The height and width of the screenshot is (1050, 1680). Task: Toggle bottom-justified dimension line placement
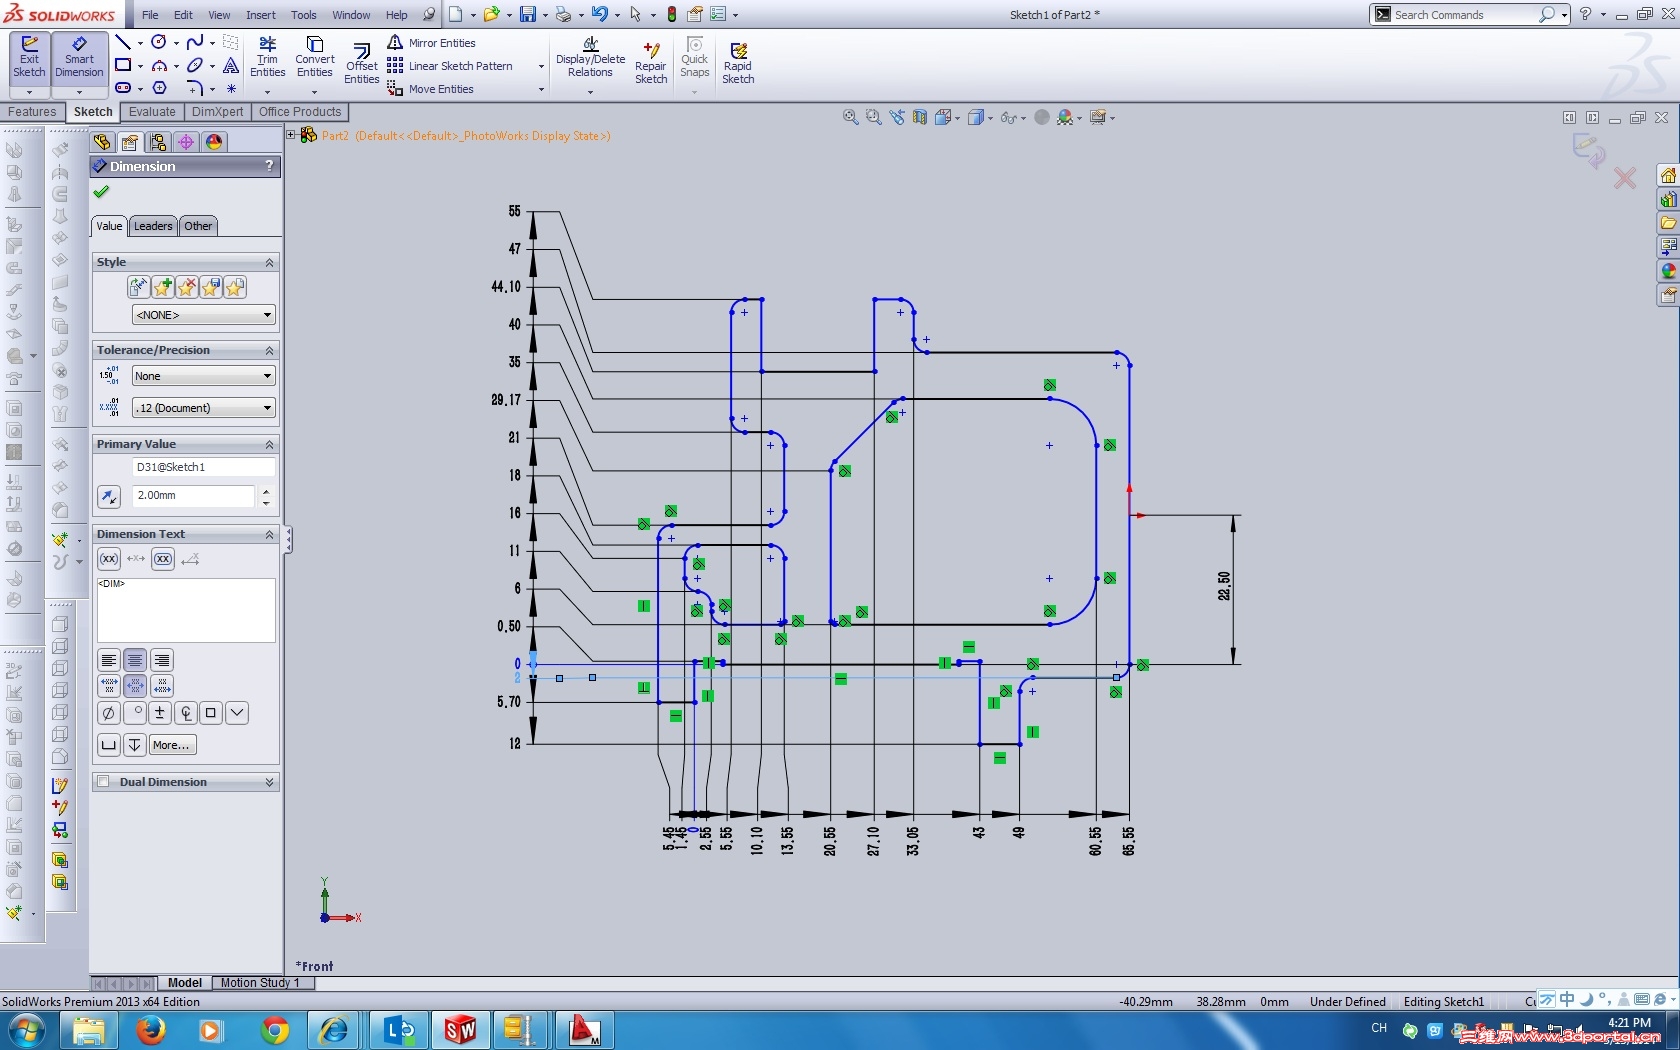click(161, 685)
